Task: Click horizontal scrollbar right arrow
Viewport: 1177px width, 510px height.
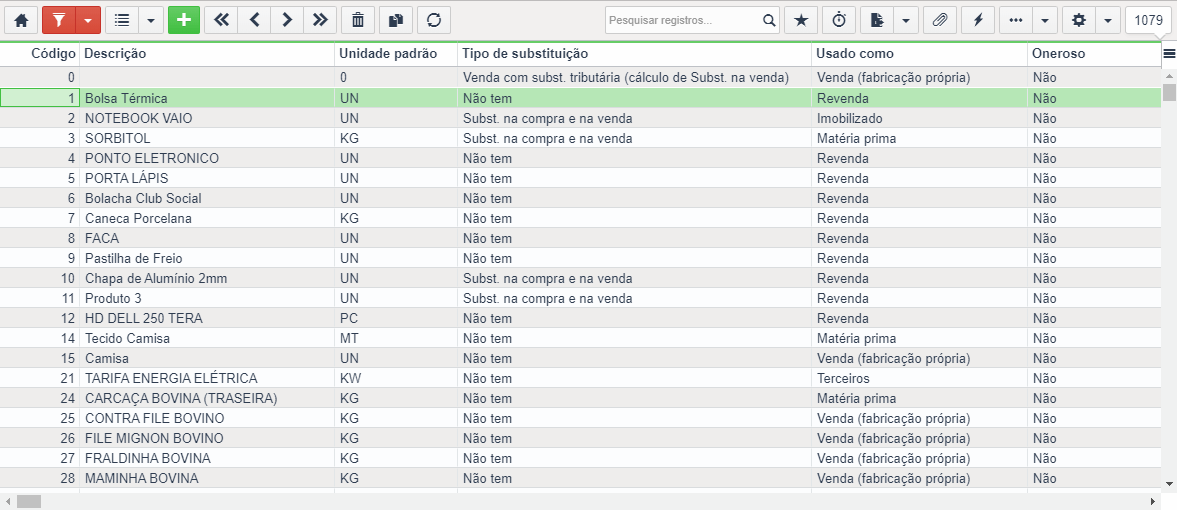Action: click(x=1154, y=501)
